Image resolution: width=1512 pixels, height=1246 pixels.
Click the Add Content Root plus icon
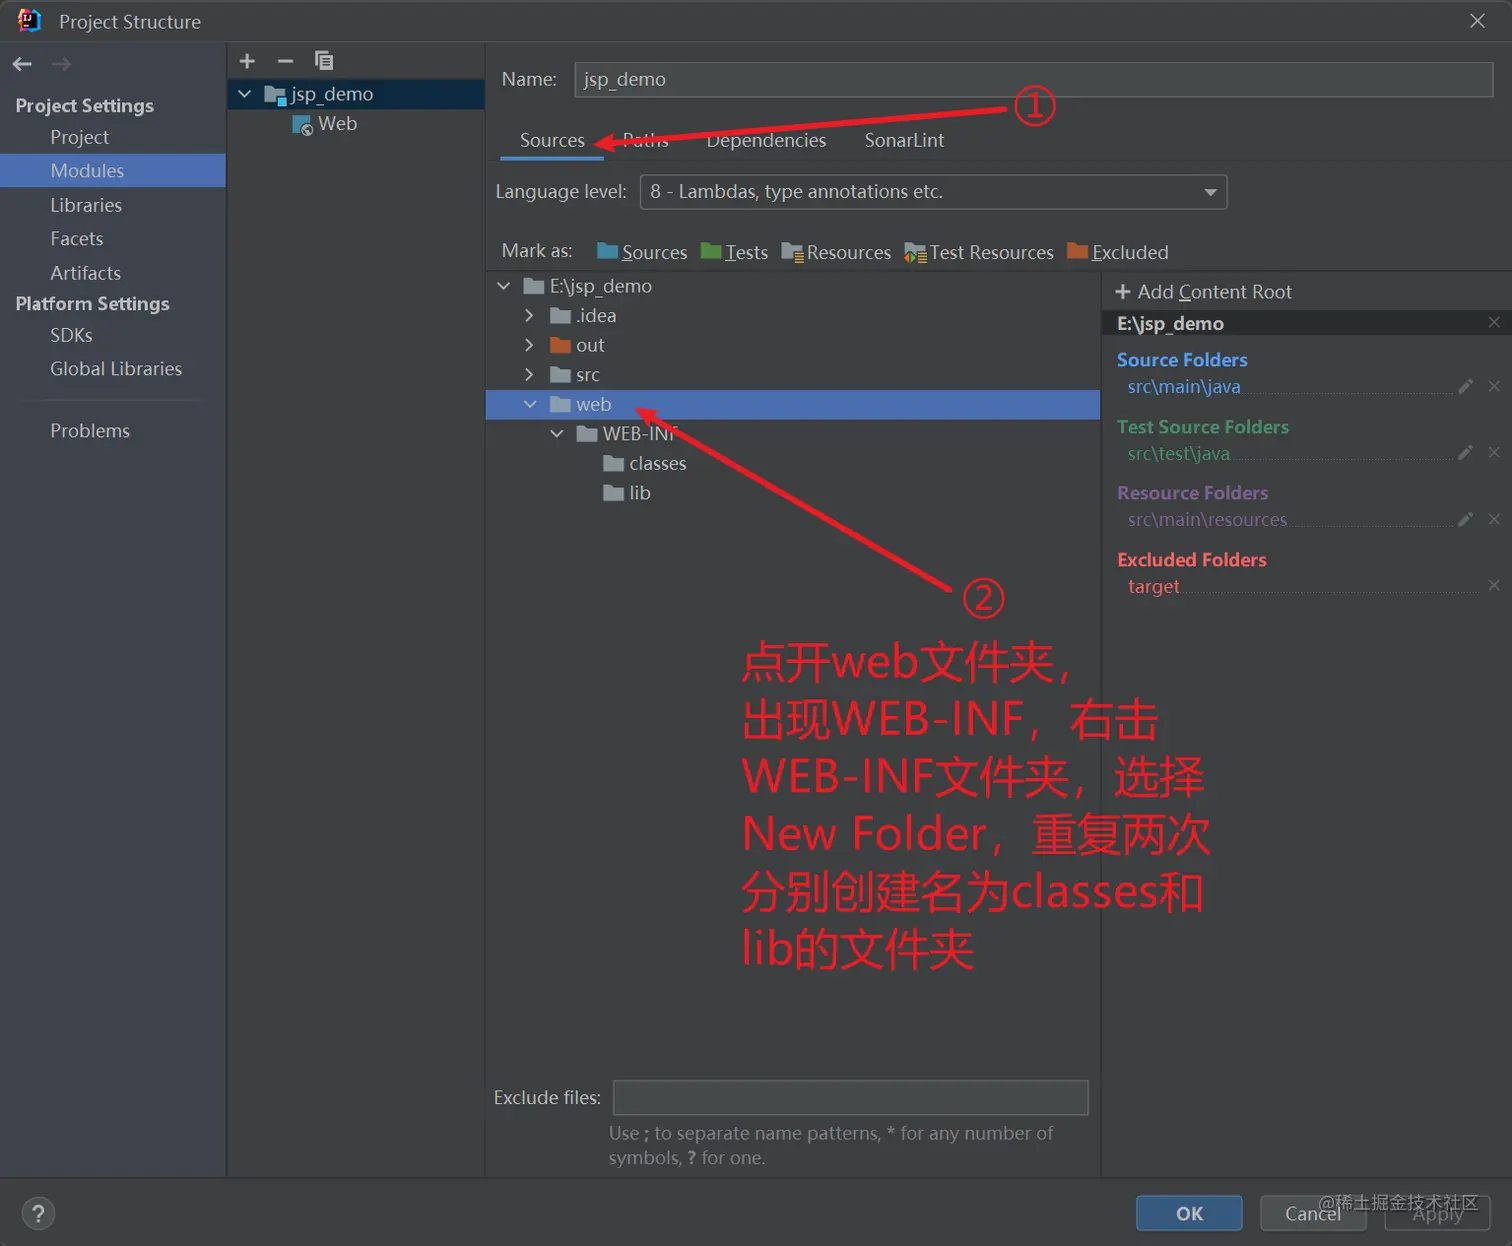1123,292
